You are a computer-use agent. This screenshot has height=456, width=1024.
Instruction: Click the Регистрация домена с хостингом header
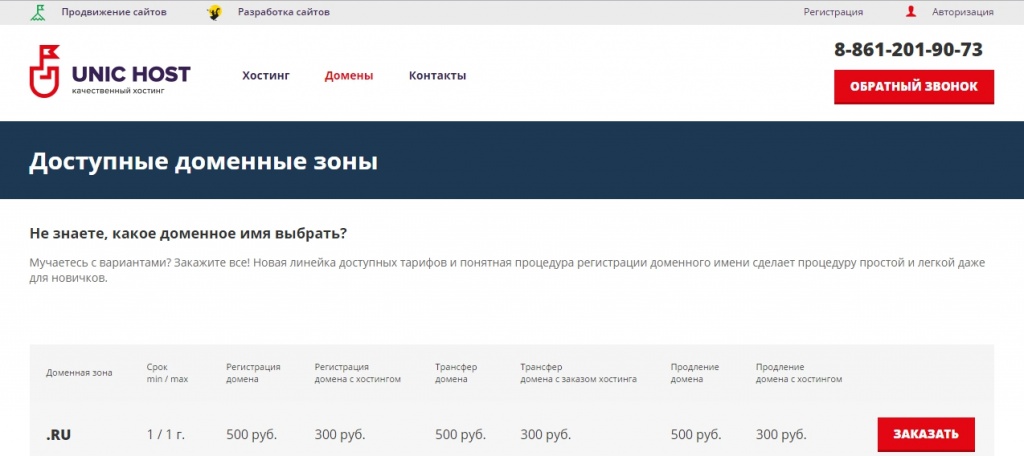358,373
